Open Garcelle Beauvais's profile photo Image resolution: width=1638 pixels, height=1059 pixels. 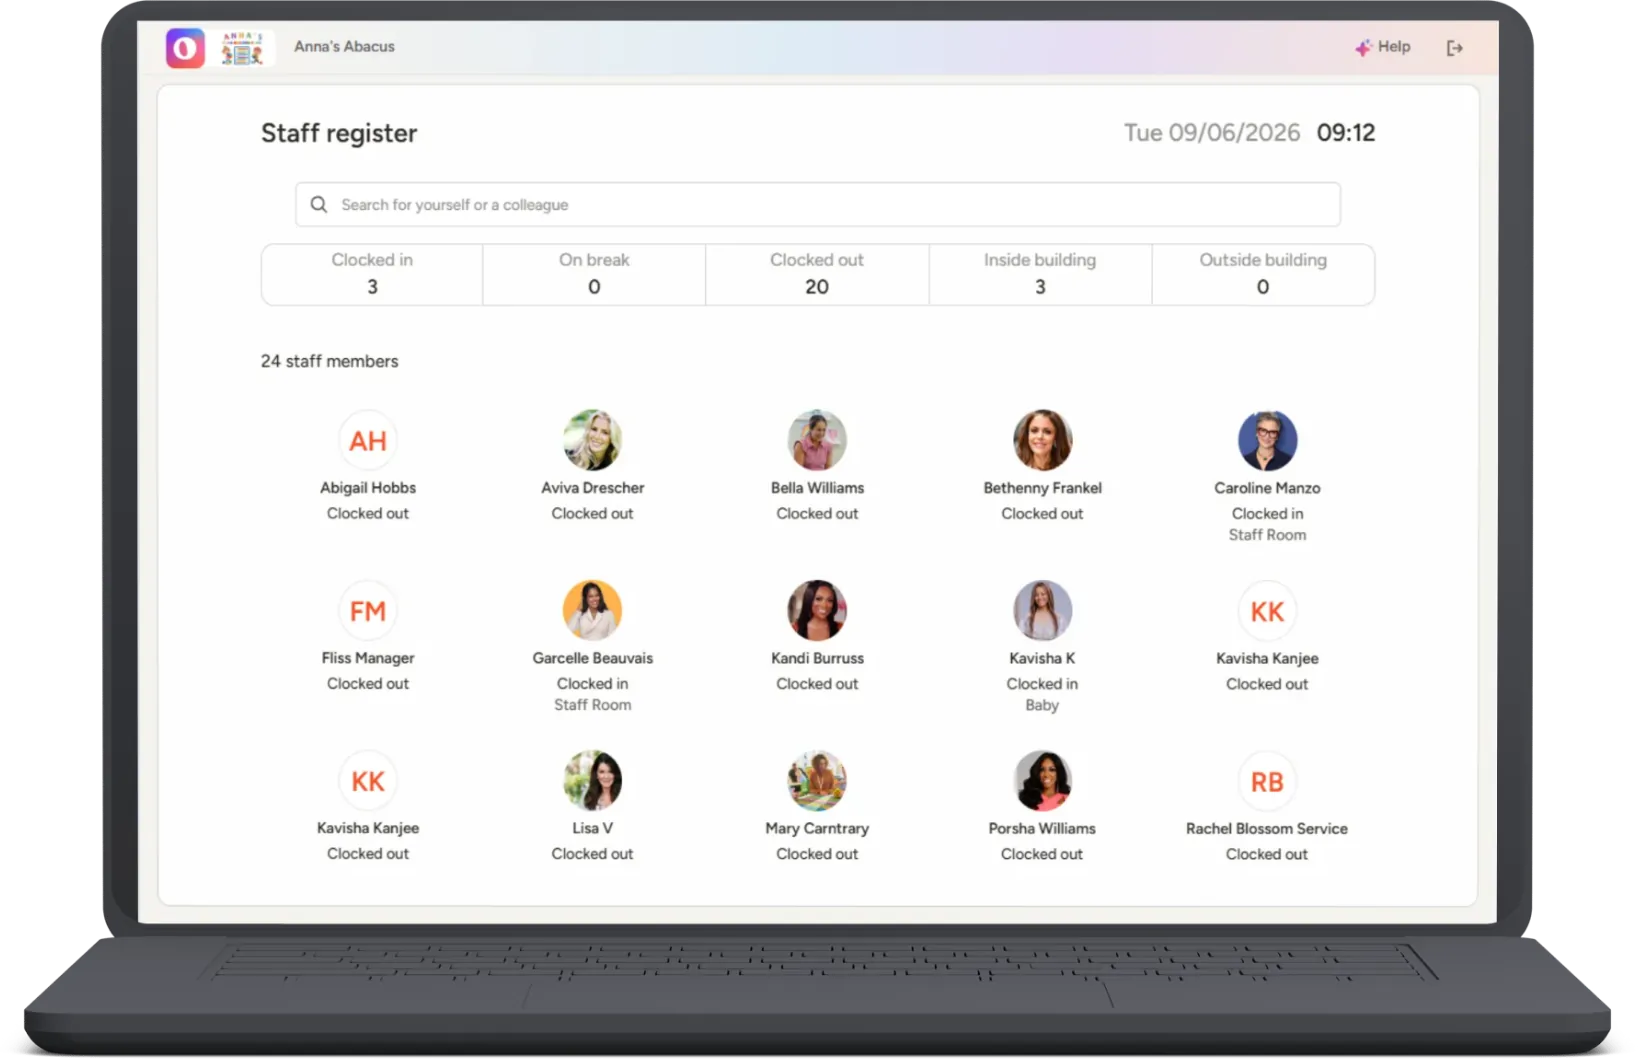tap(592, 610)
